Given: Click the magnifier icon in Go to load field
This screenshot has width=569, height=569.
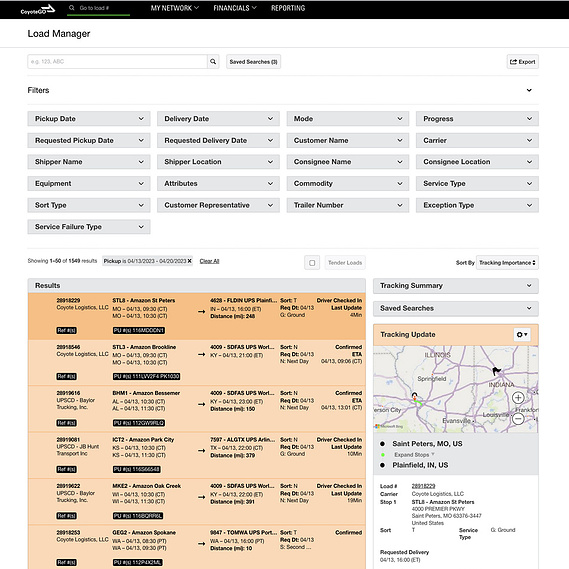Looking at the screenshot, I should pos(72,8).
